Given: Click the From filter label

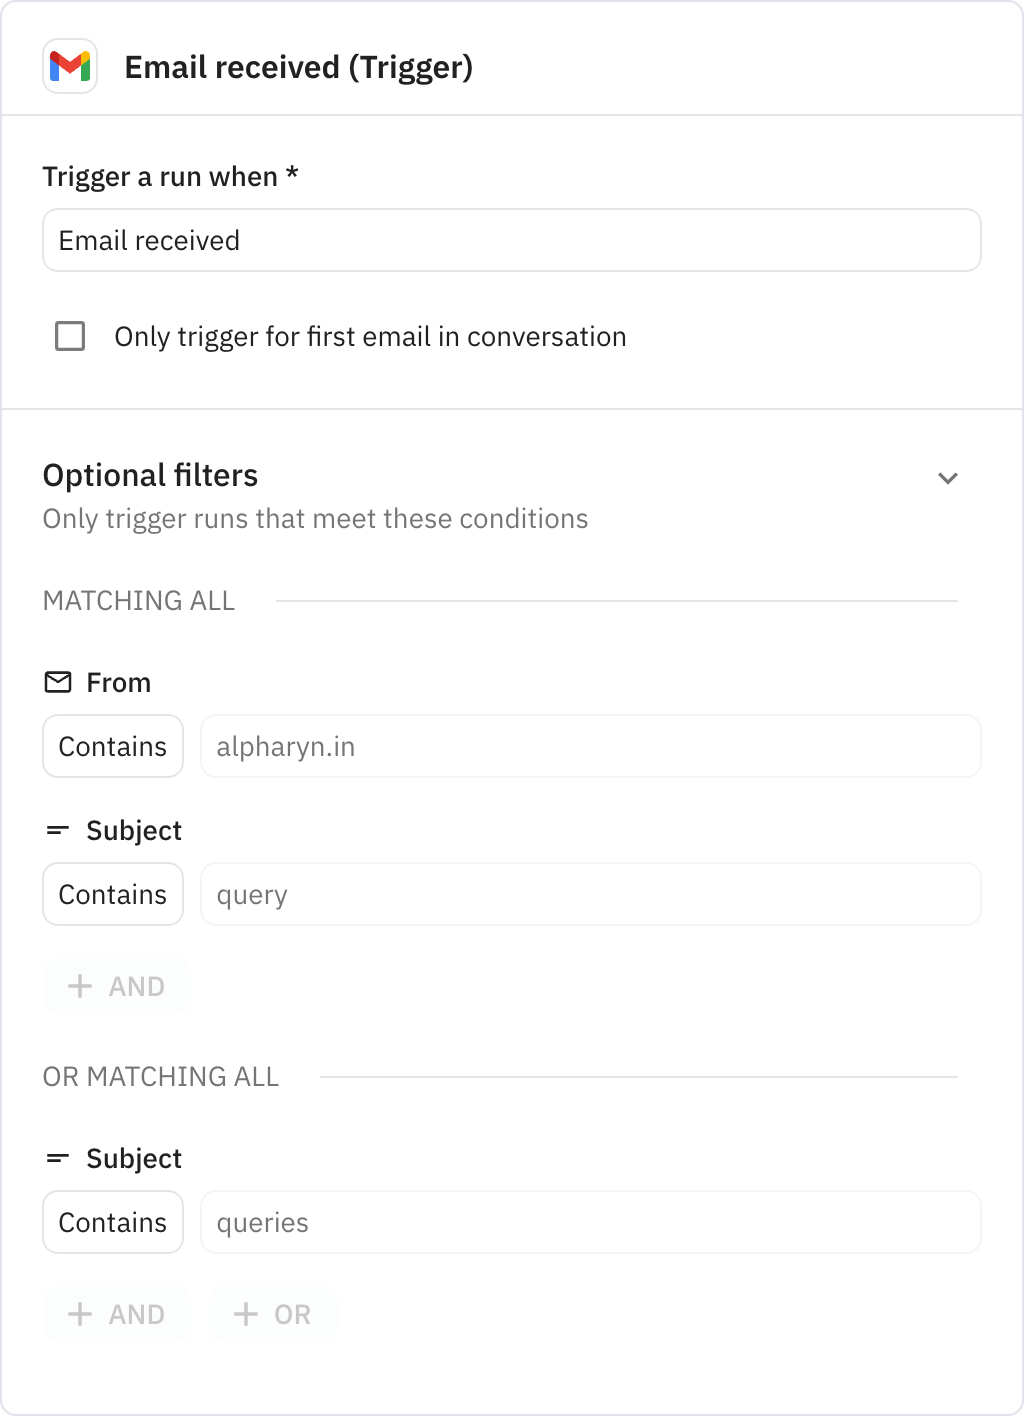Looking at the screenshot, I should 118,682.
